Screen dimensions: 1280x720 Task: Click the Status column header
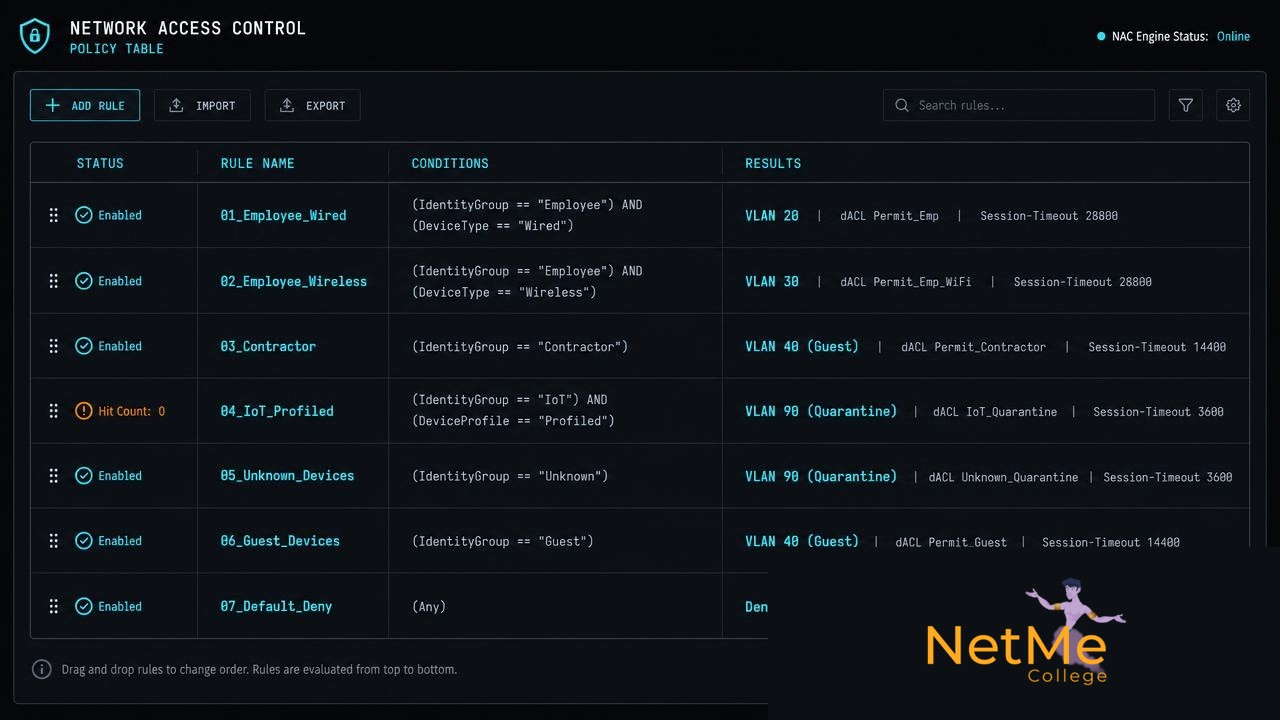click(100, 163)
